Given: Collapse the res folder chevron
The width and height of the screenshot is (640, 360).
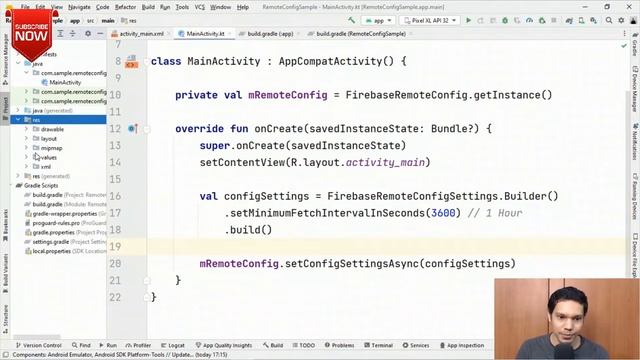Looking at the screenshot, I should pyautogui.click(x=18, y=119).
